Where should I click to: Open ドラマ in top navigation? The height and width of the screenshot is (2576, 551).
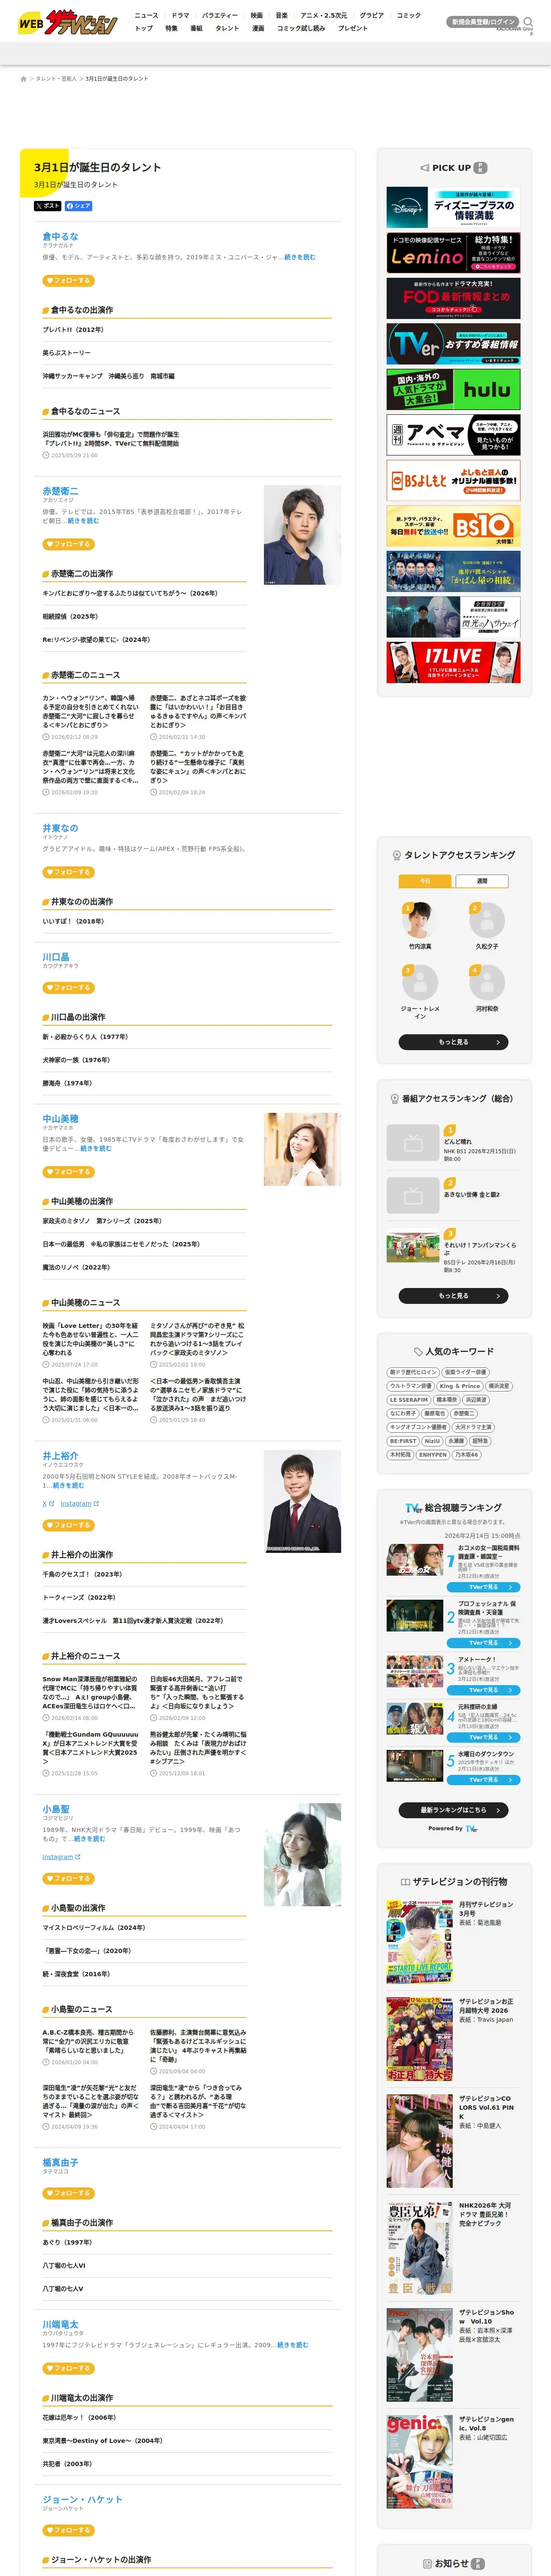(180, 16)
